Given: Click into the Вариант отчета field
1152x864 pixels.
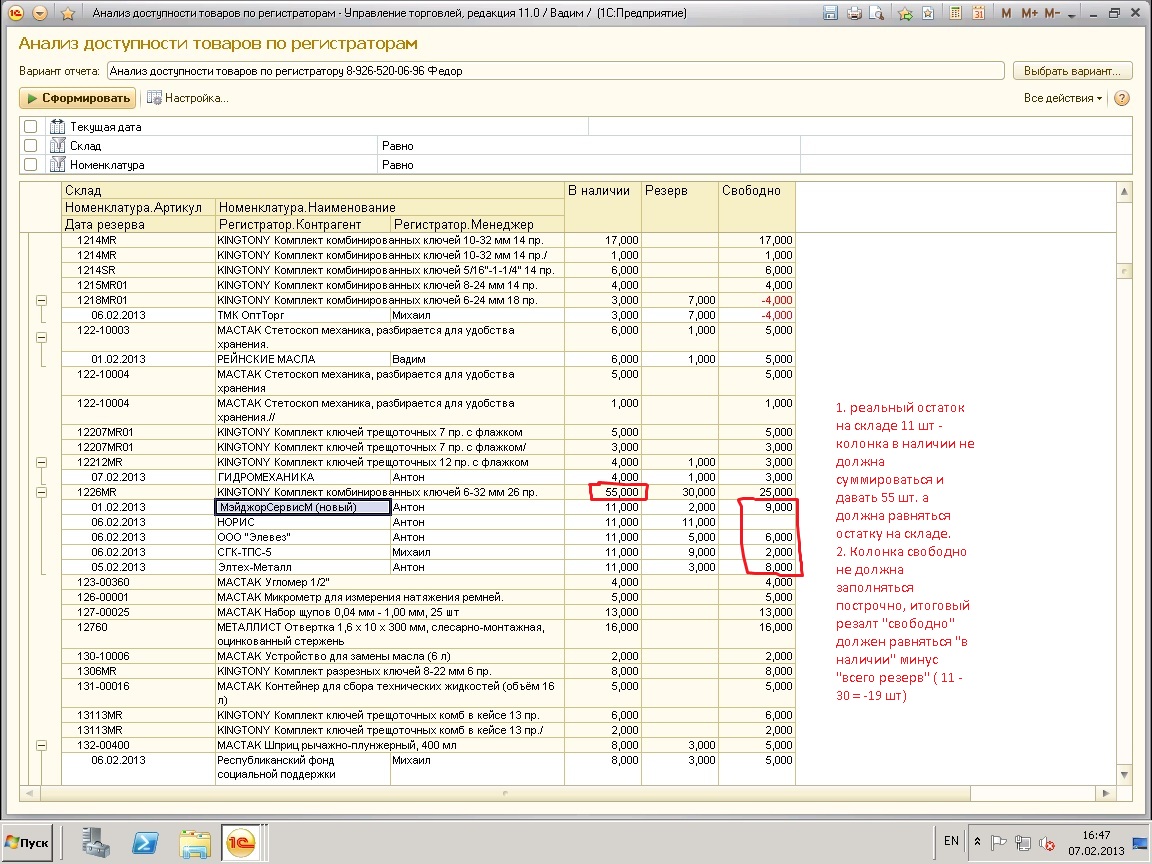Looking at the screenshot, I should pyautogui.click(x=555, y=71).
